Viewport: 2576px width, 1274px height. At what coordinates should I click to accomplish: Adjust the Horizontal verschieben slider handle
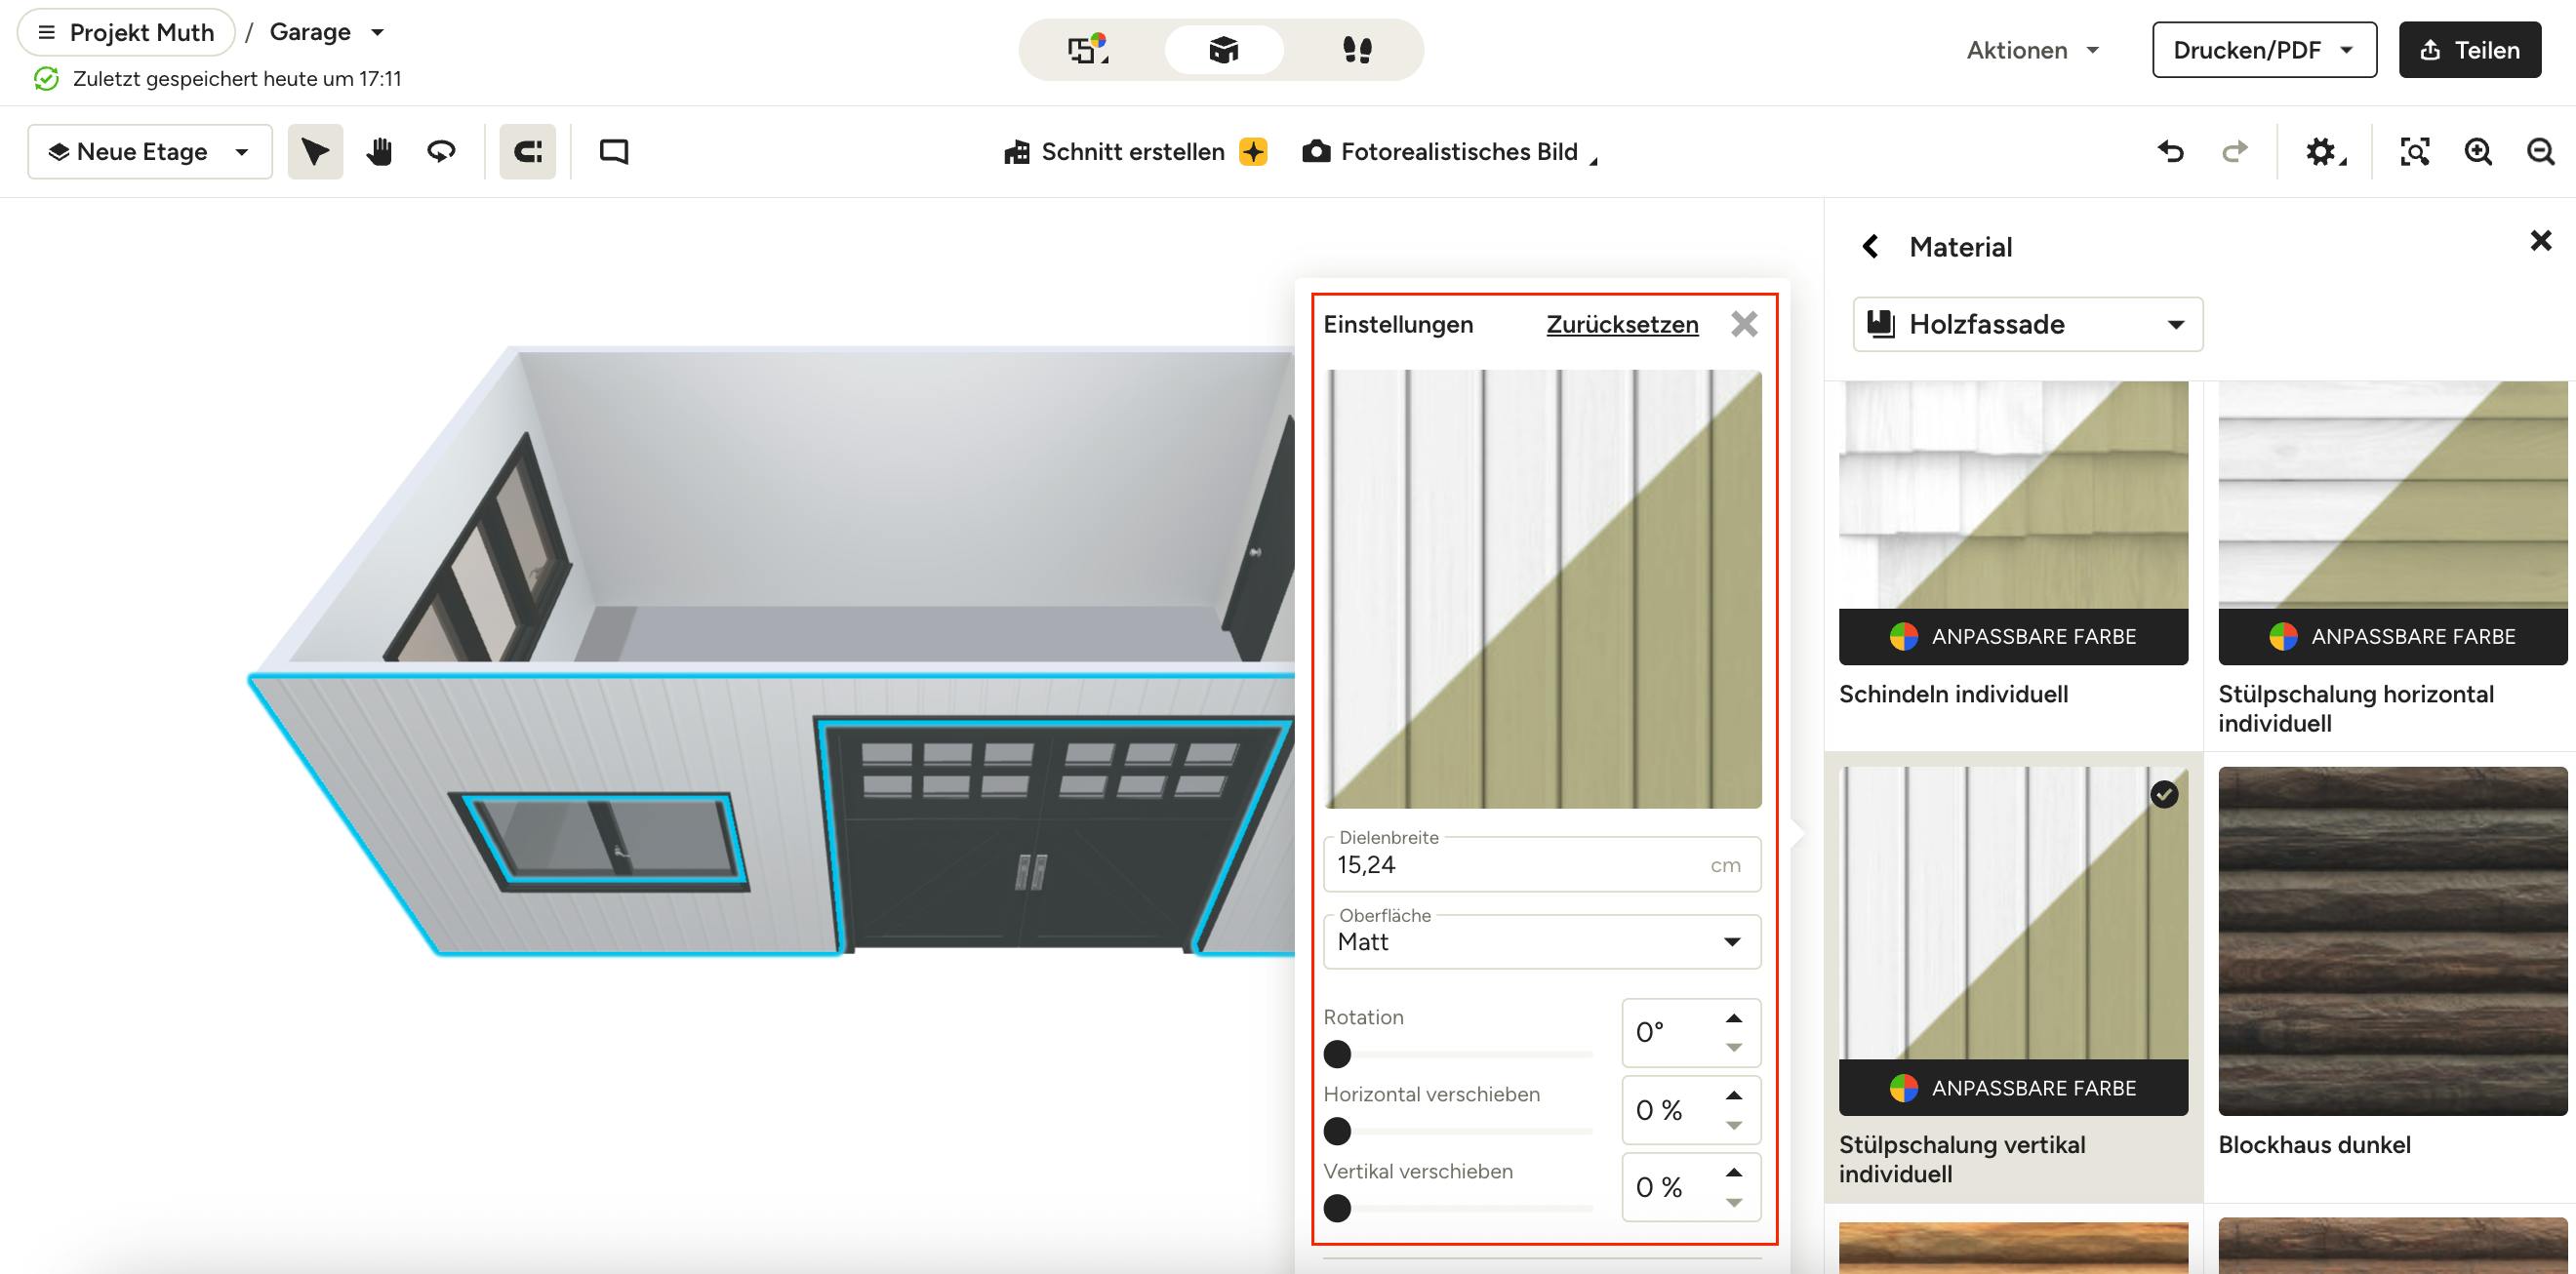(1337, 1131)
